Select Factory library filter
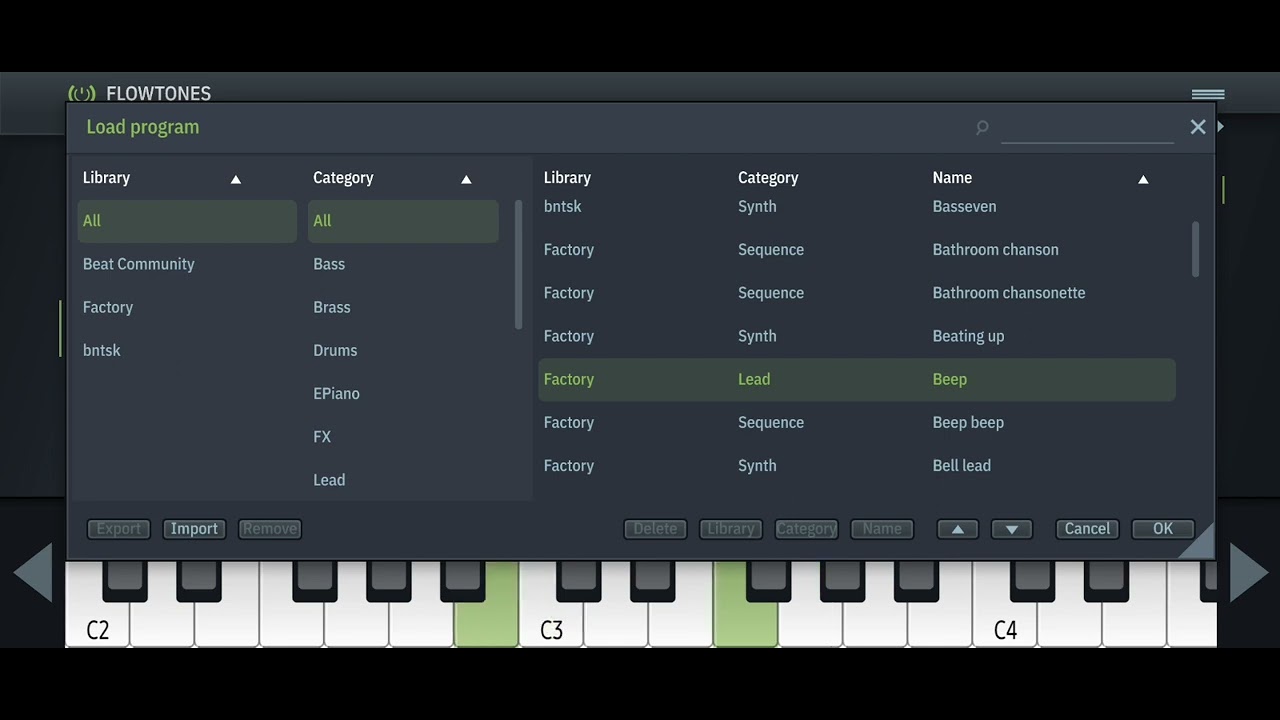The image size is (1280, 720). click(x=187, y=307)
